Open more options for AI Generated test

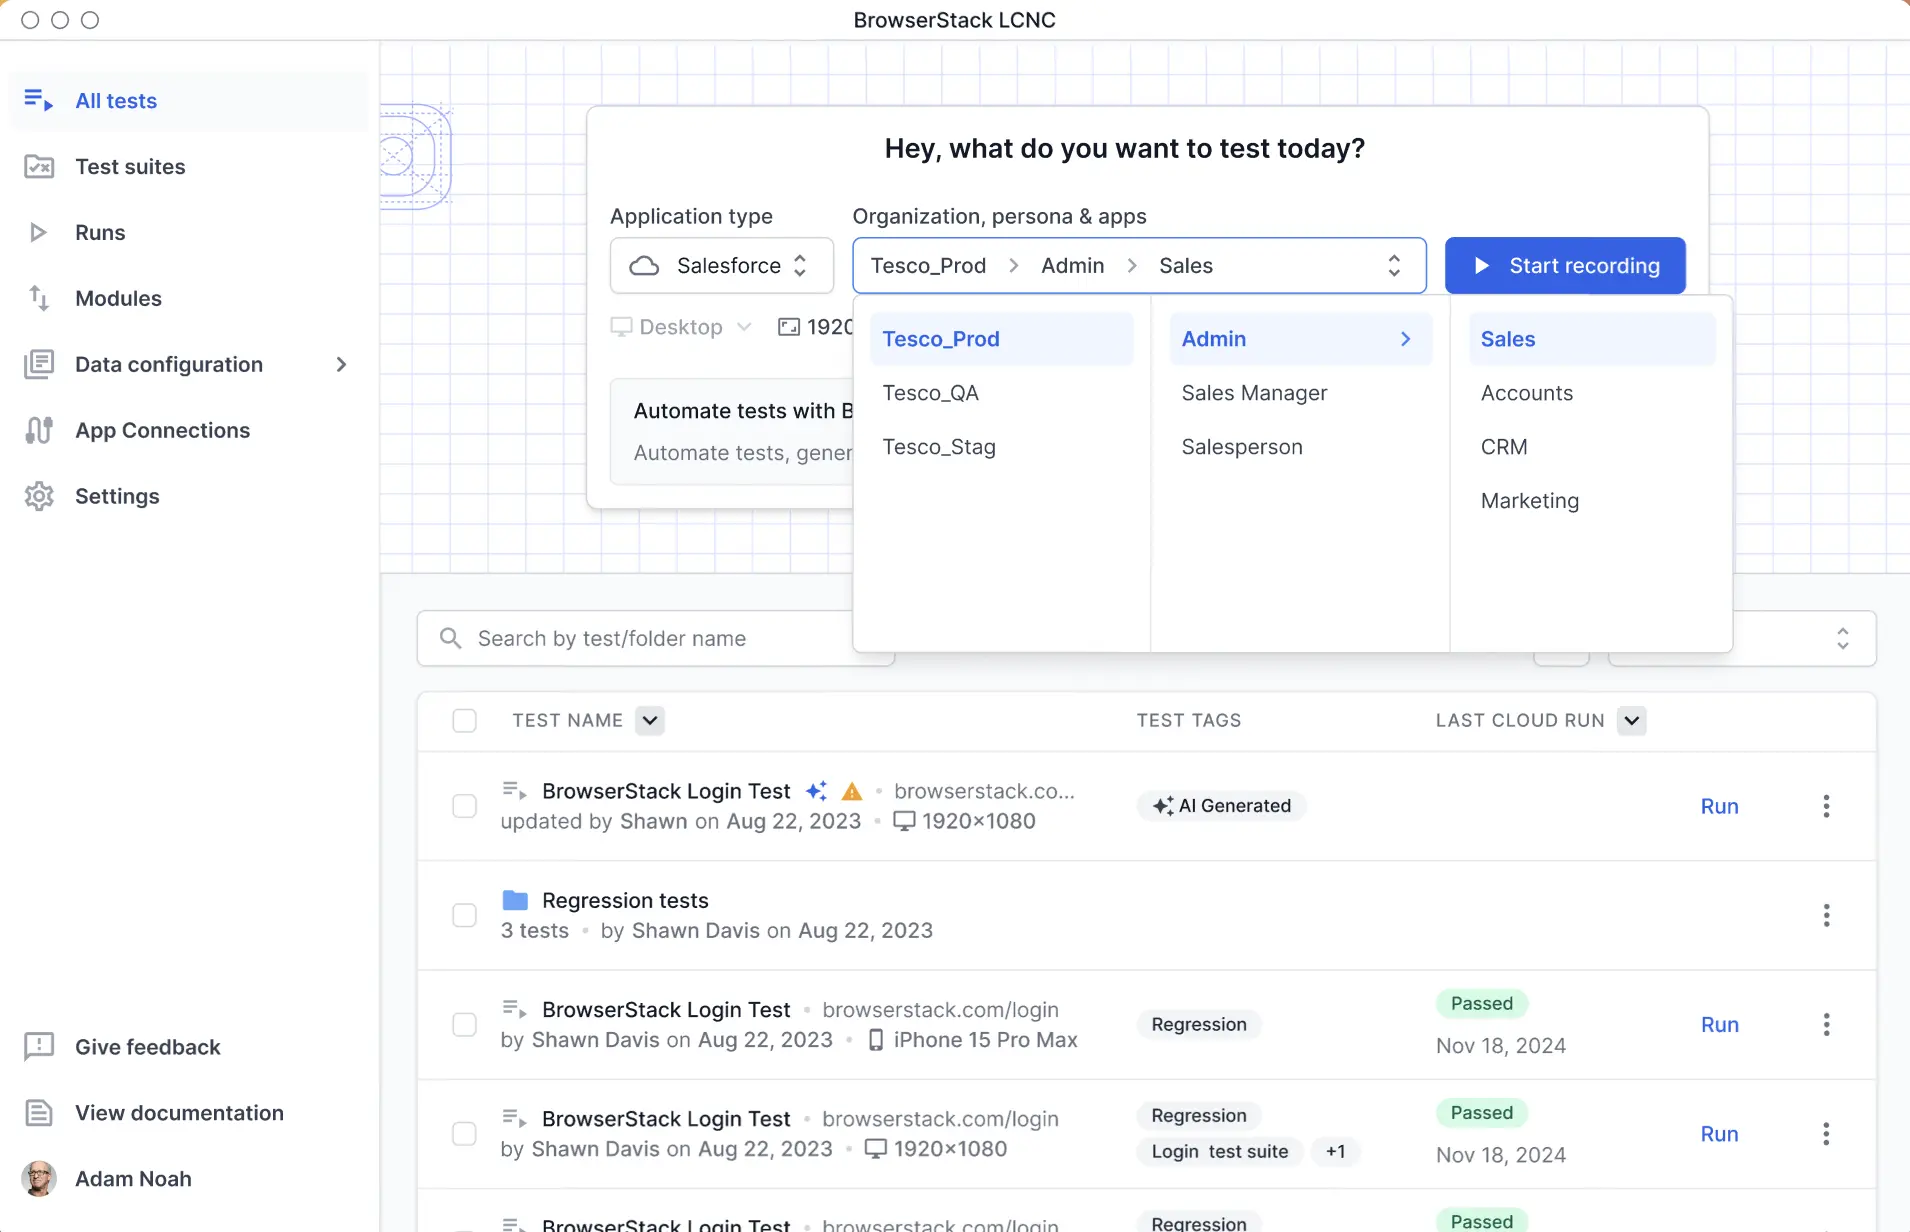1826,806
